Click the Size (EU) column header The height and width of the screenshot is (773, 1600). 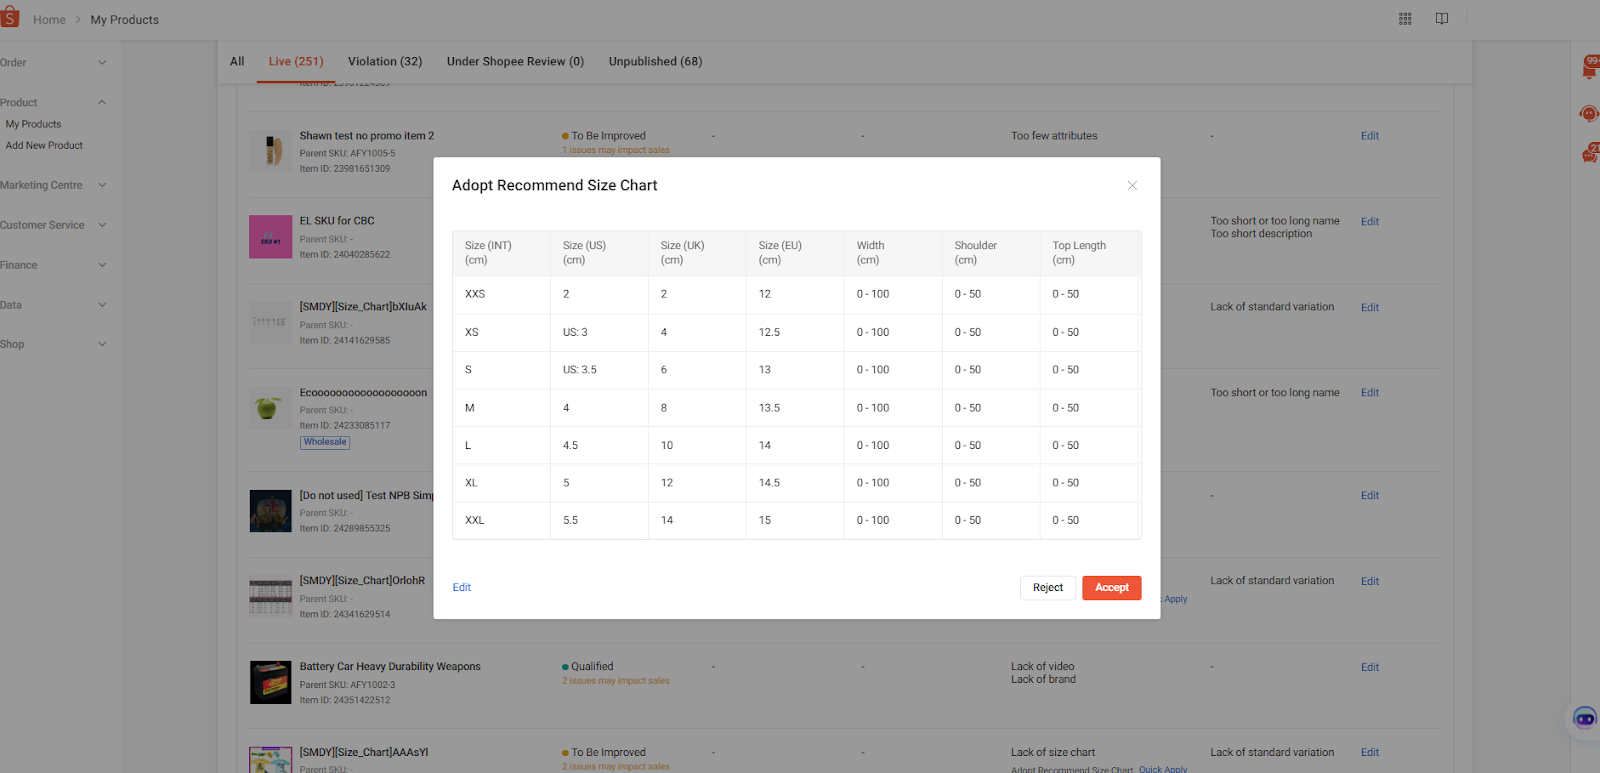click(x=795, y=253)
